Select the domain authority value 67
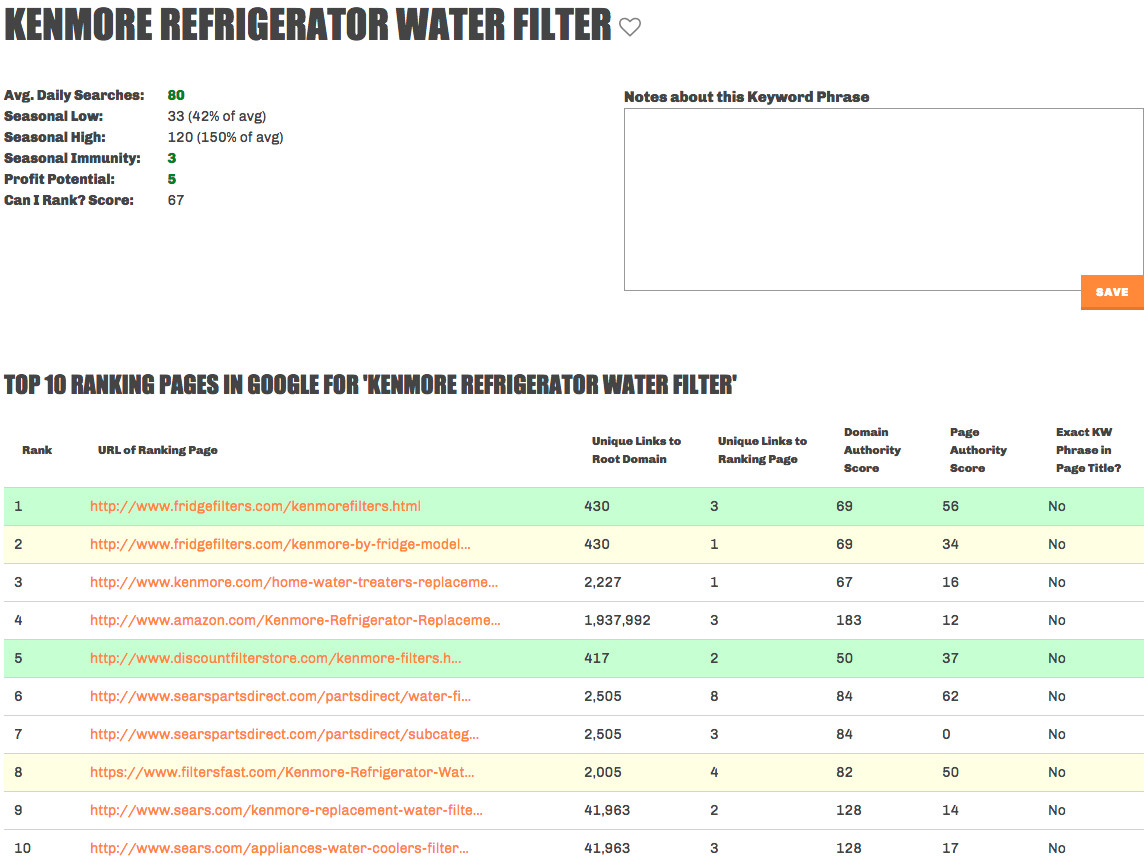This screenshot has width=1144, height=856. [845, 582]
